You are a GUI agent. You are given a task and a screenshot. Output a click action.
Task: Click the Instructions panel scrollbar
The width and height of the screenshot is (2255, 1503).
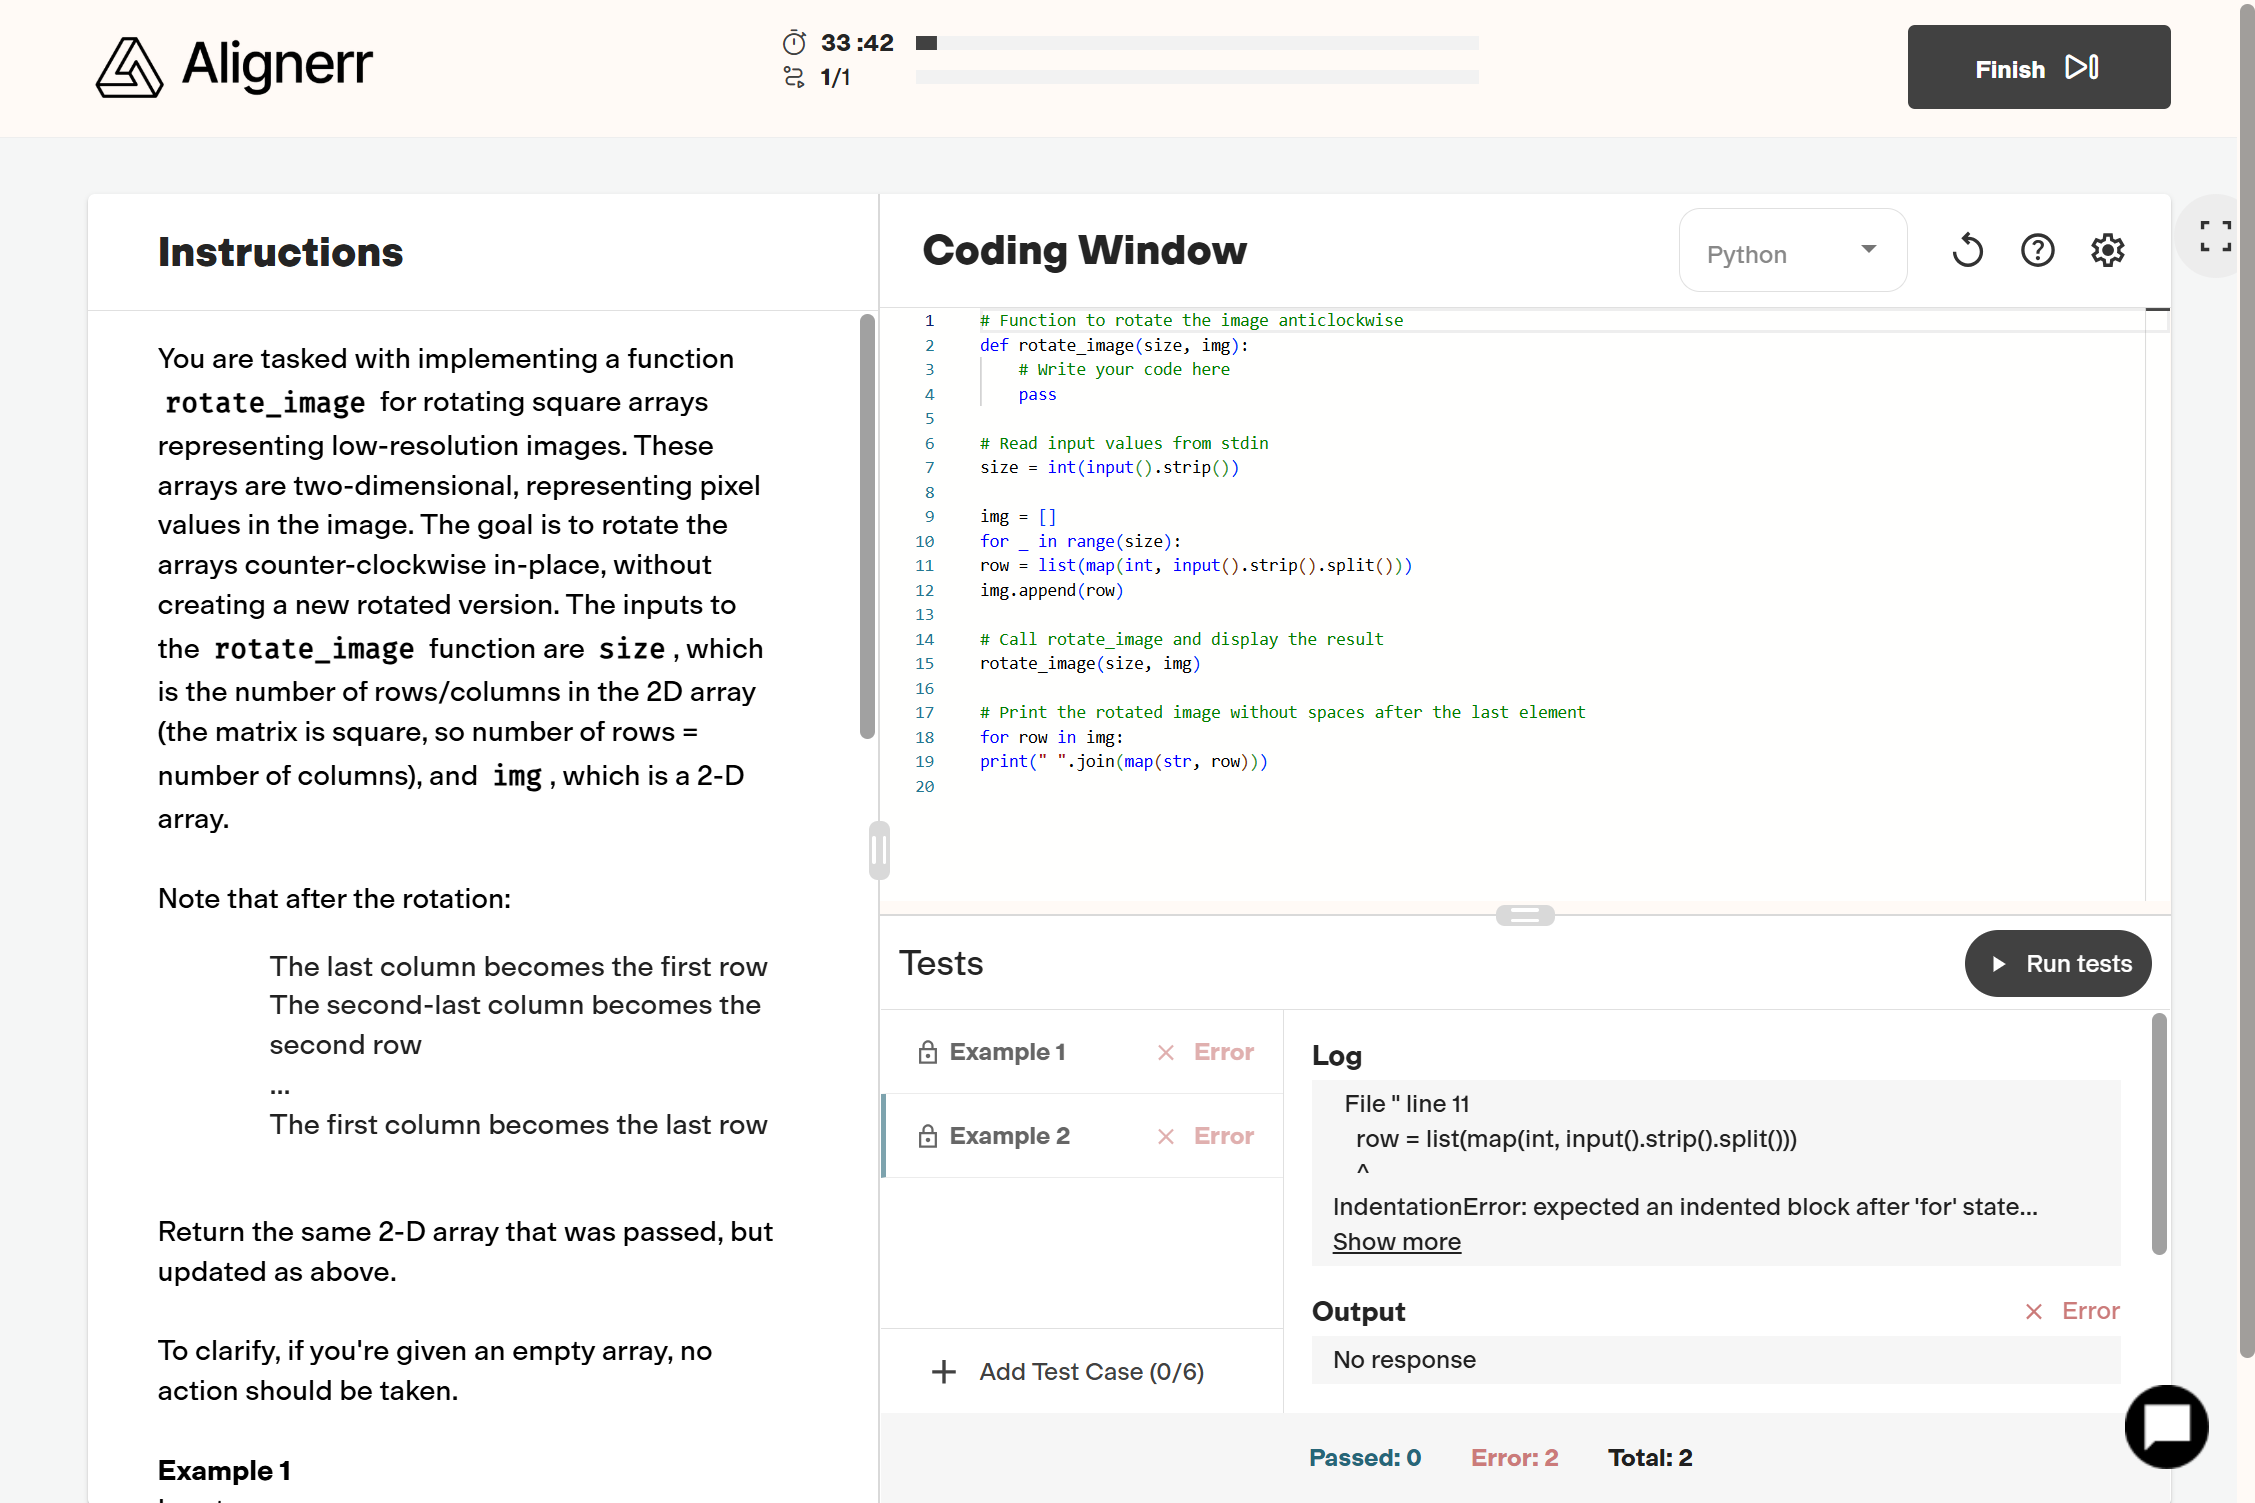click(x=867, y=526)
